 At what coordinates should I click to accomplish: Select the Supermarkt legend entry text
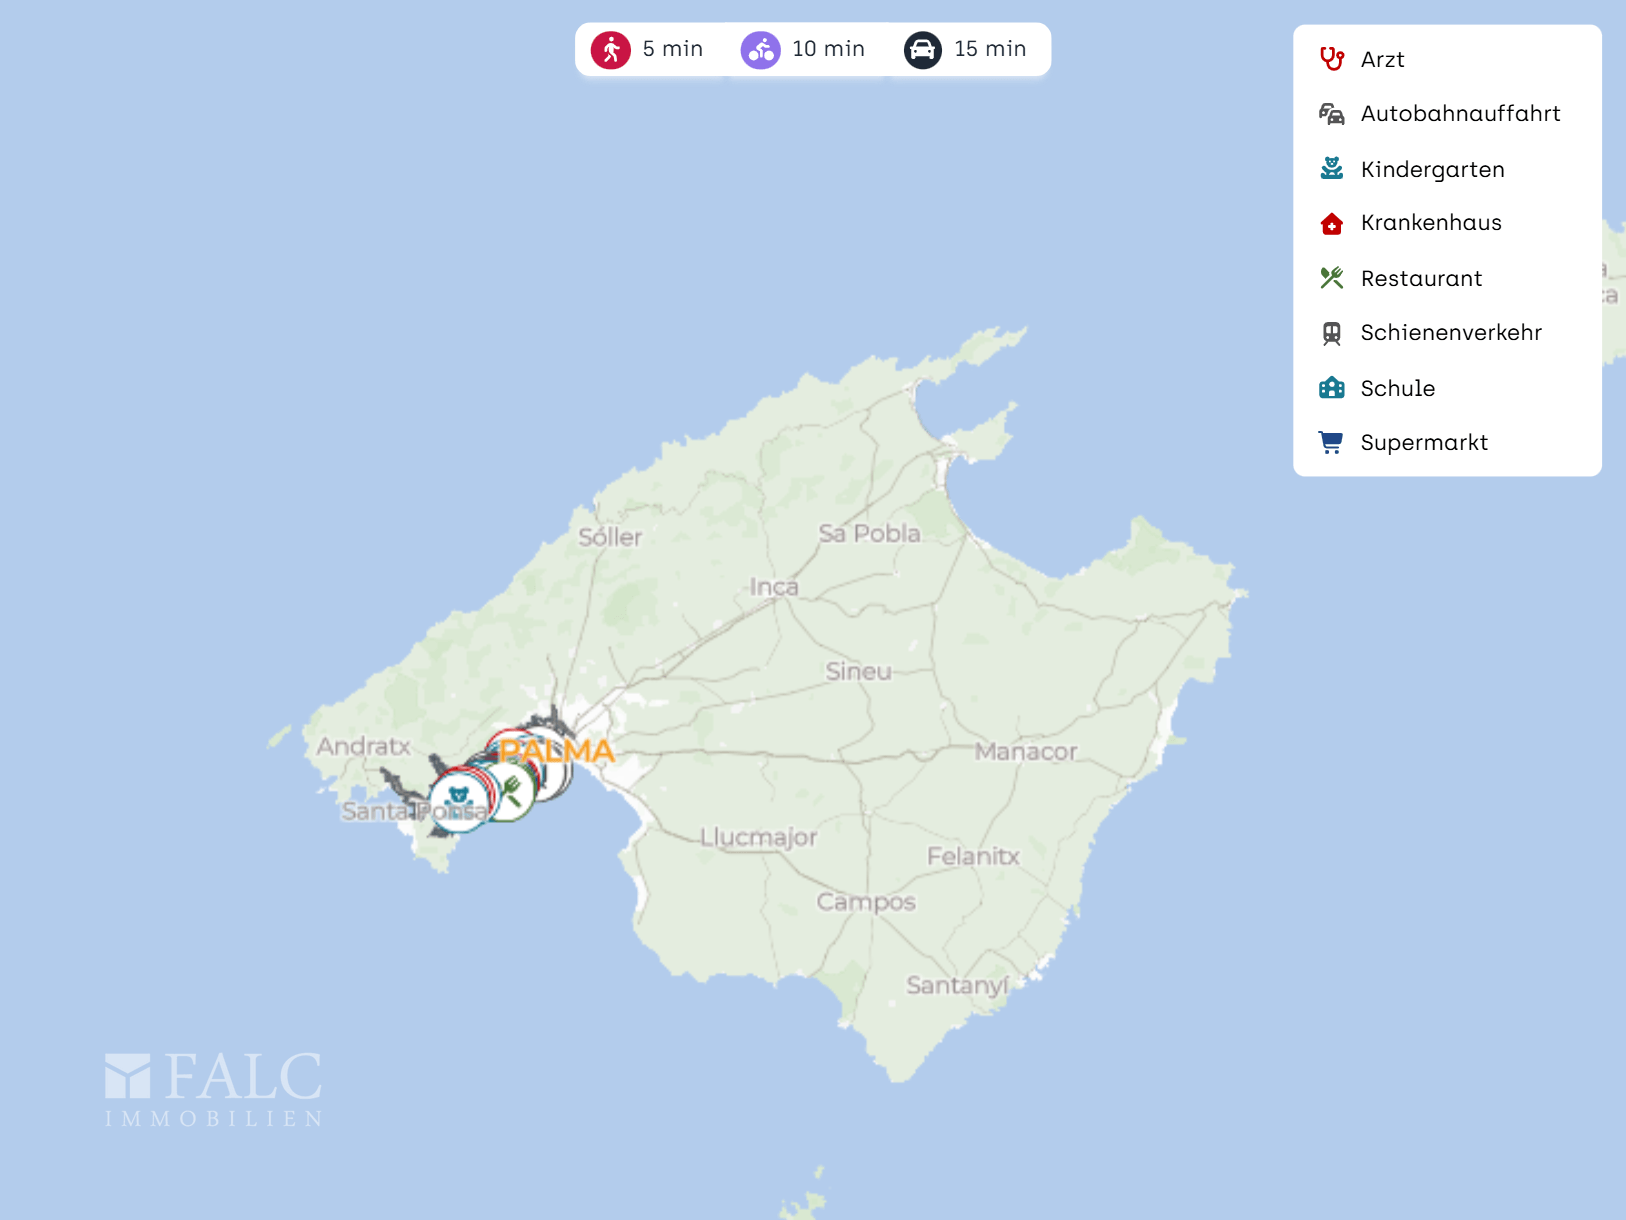pos(1424,442)
